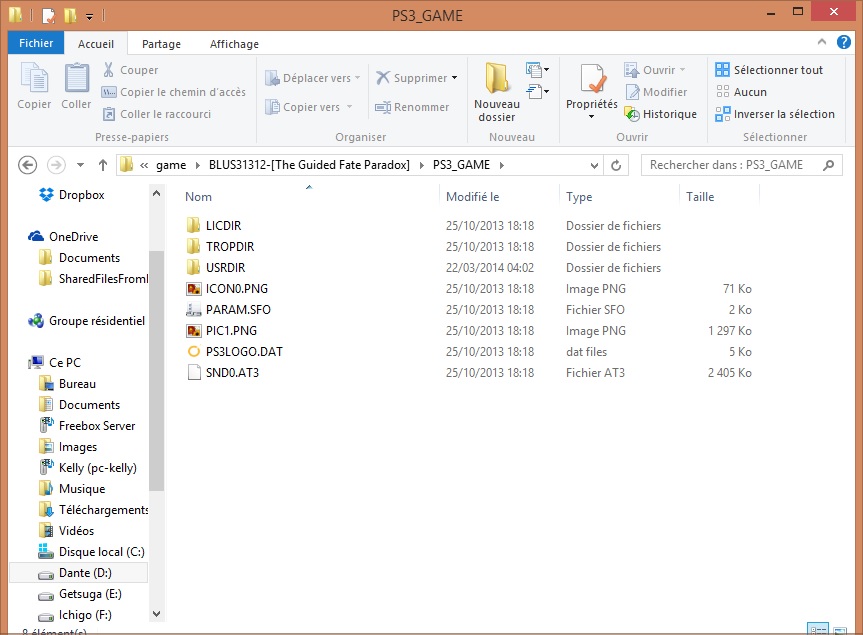The image size is (863, 635).
Task: Click the Refresh button
Action: [616, 165]
